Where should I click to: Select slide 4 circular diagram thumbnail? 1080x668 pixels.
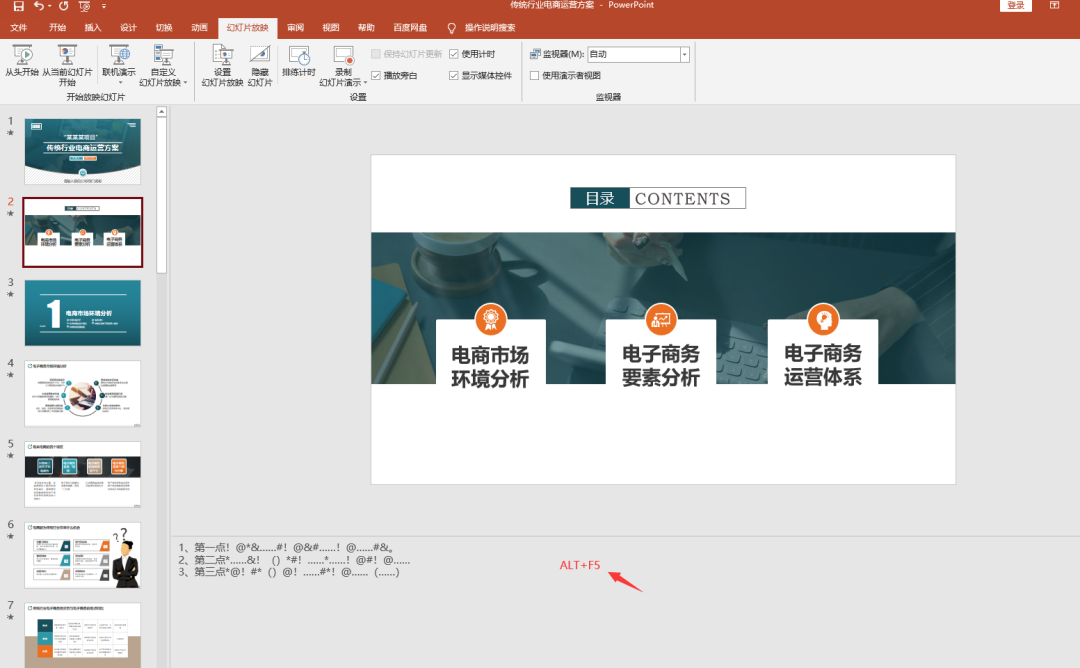pyautogui.click(x=83, y=393)
